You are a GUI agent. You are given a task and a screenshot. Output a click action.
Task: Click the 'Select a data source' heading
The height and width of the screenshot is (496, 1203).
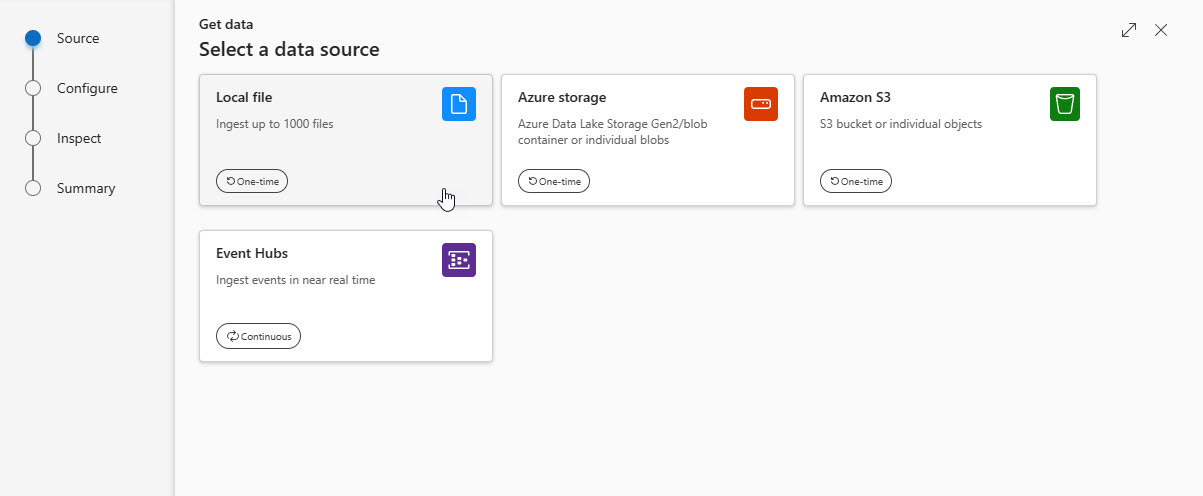[x=289, y=49]
